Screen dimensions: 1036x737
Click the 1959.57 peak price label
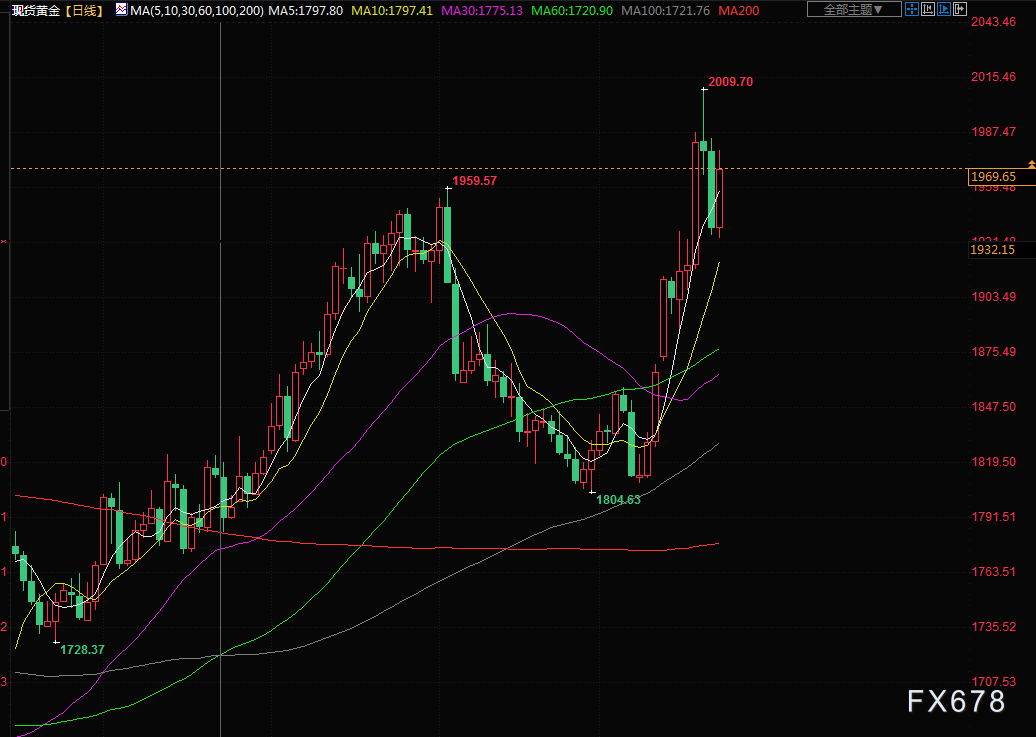tap(474, 181)
